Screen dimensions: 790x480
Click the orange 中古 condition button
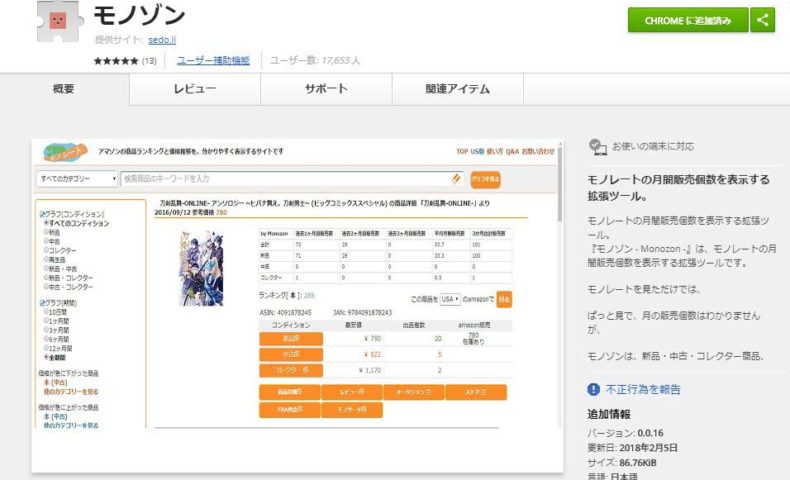[x=291, y=355]
